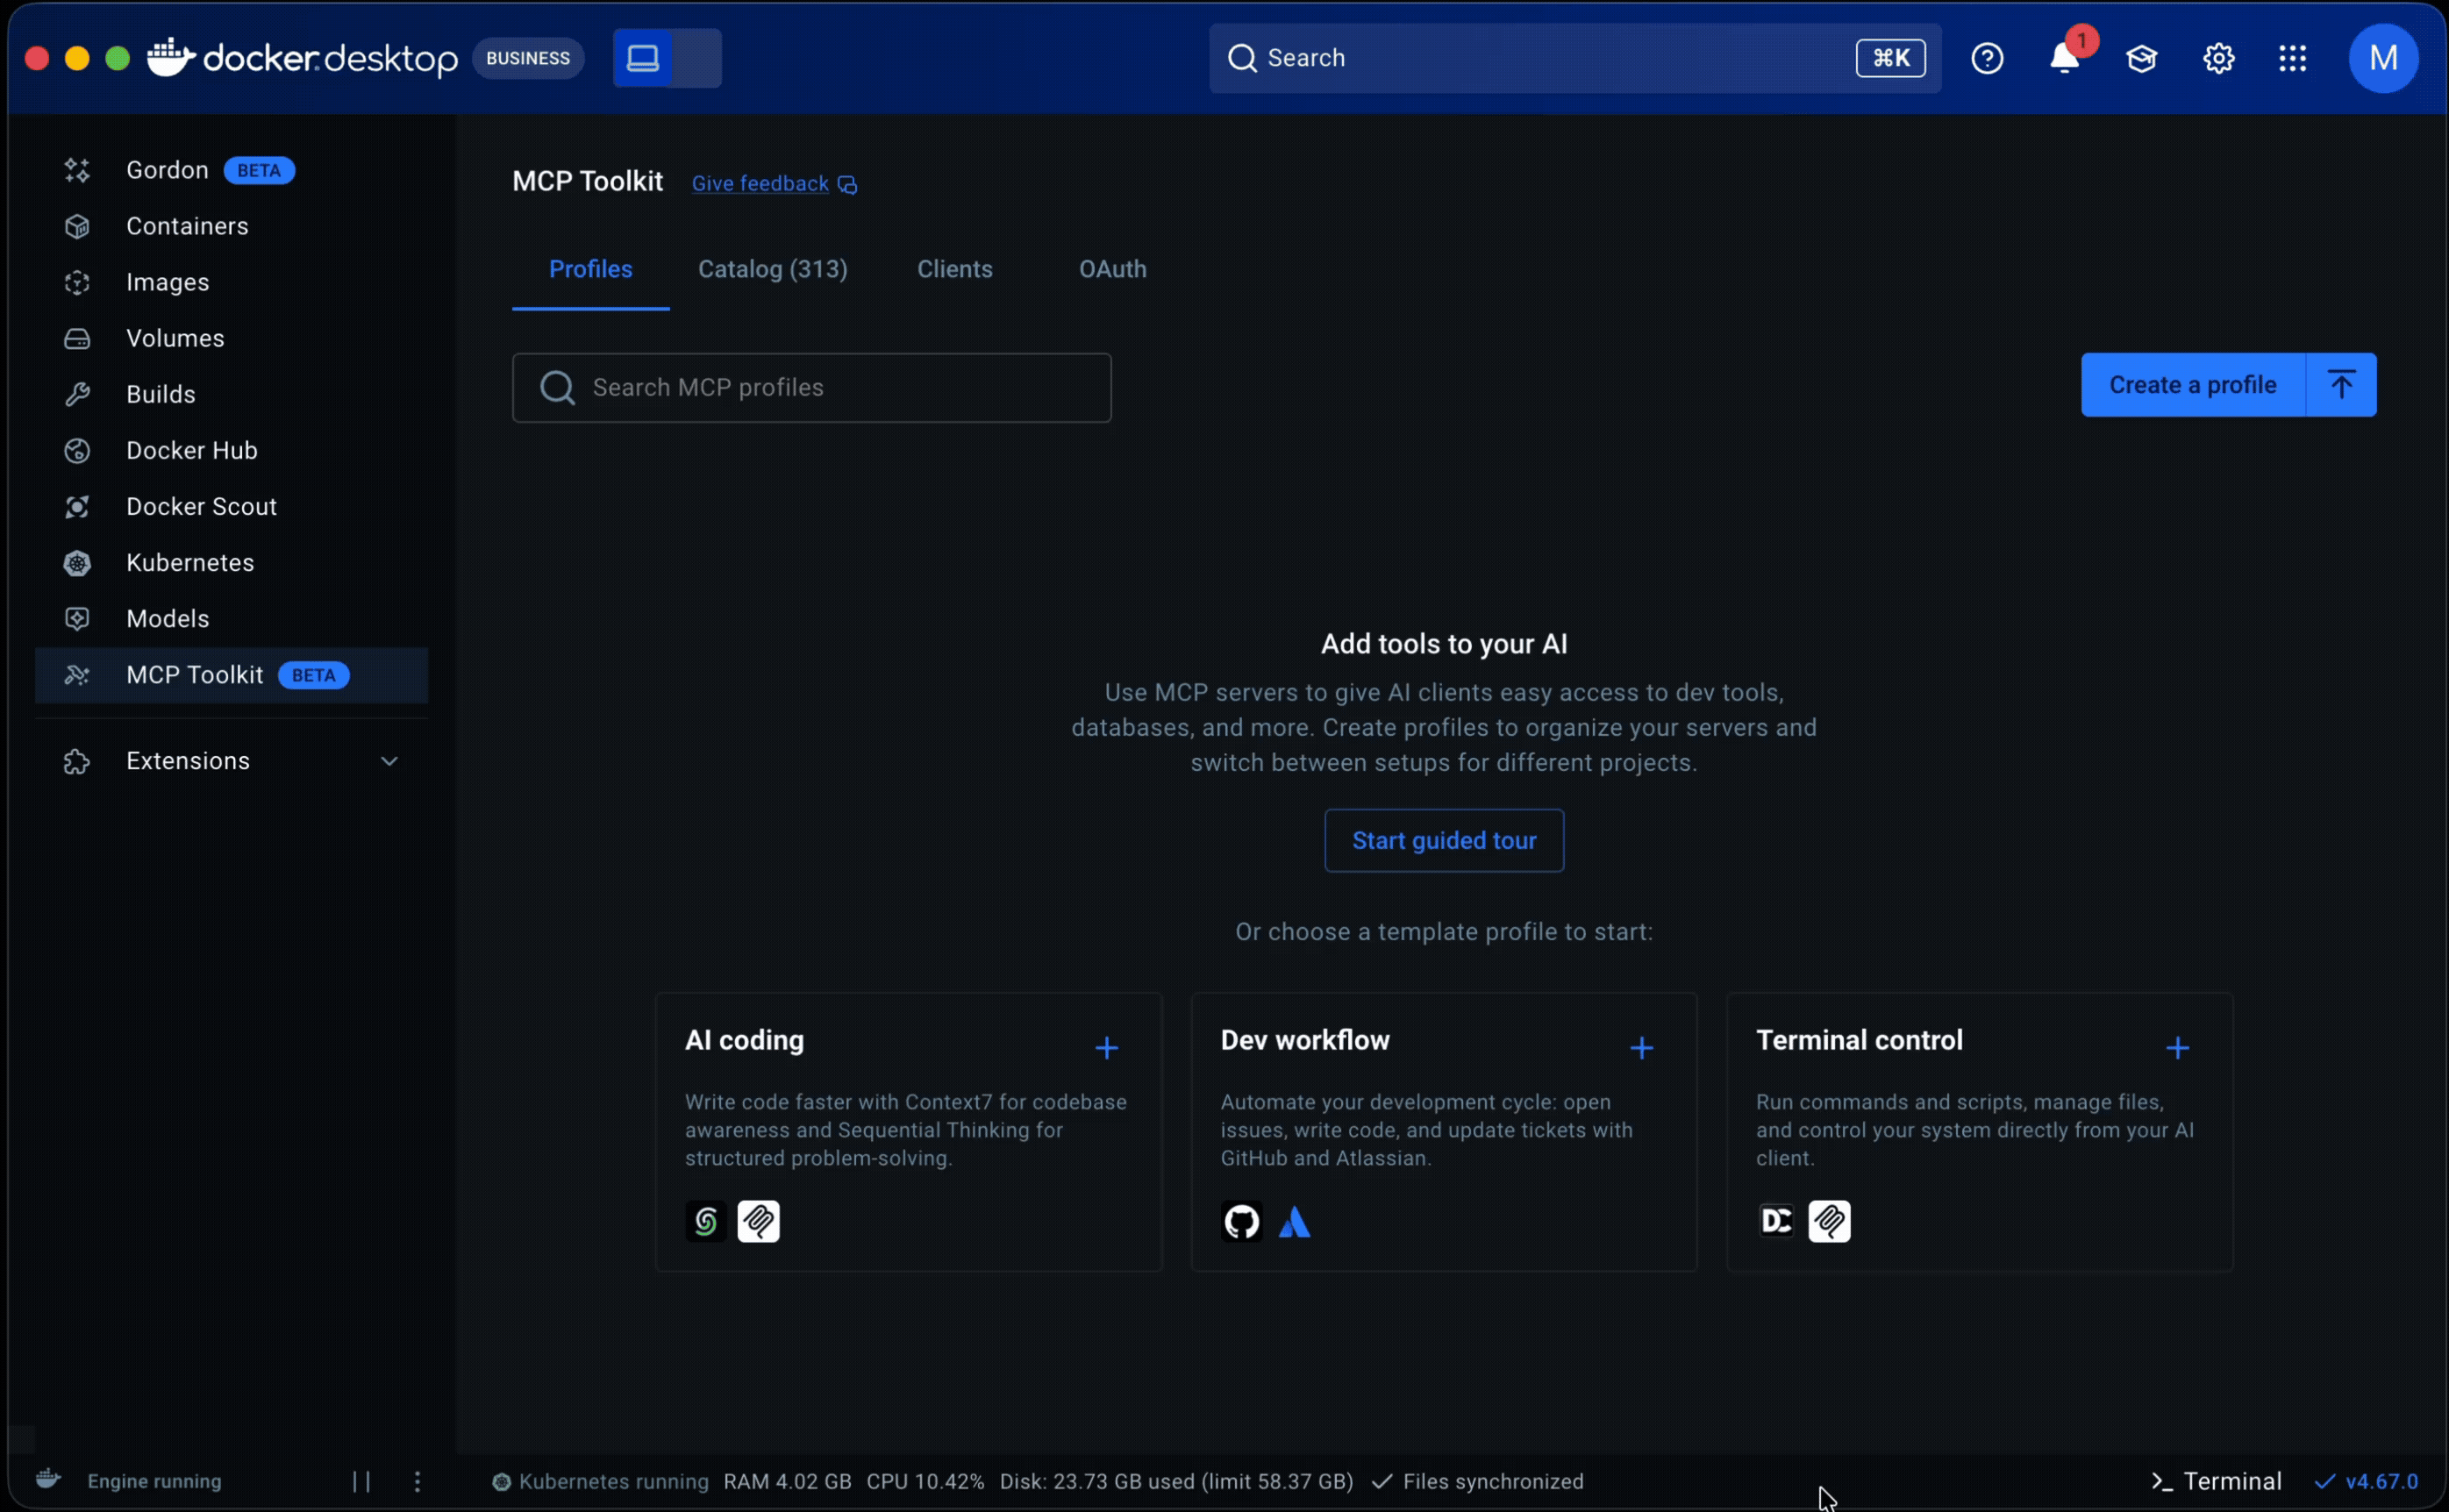The width and height of the screenshot is (2449, 1512).
Task: Click the import profile arrow icon
Action: click(x=2341, y=385)
